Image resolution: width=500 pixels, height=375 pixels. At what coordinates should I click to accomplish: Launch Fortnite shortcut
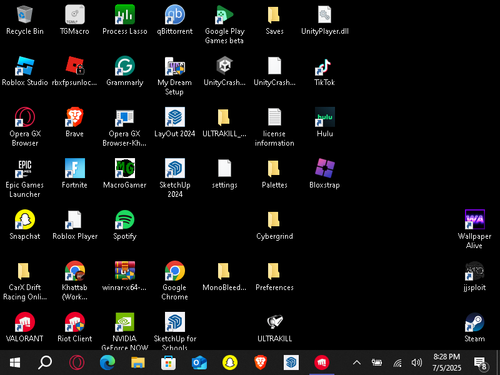coord(75,168)
